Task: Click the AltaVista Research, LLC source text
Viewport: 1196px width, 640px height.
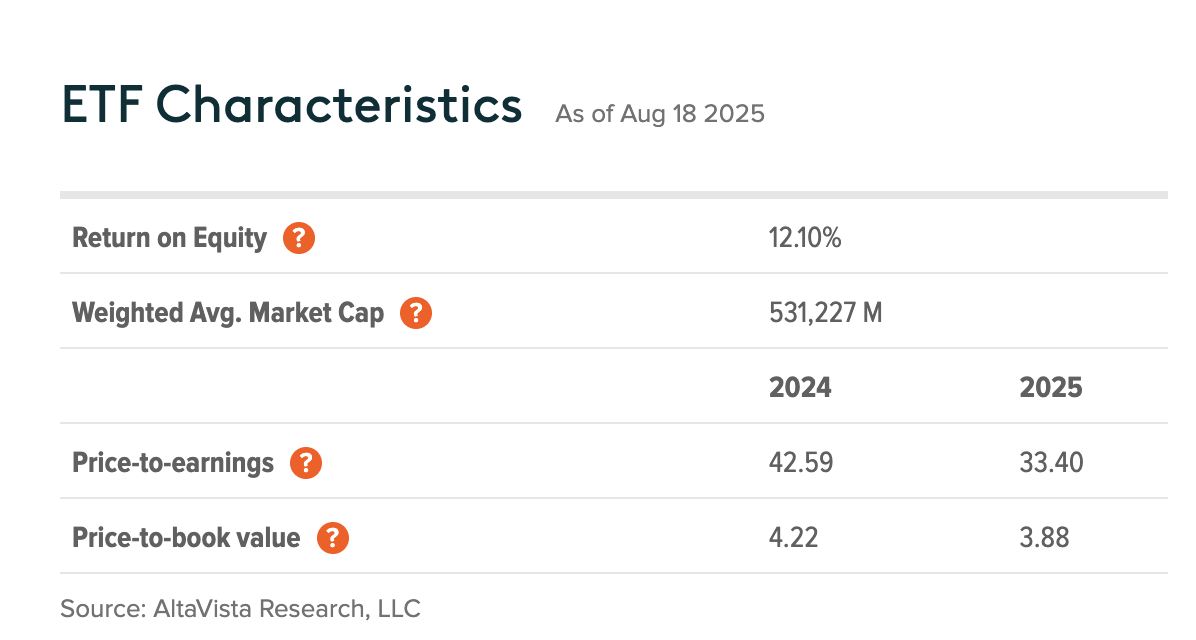Action: pyautogui.click(x=240, y=608)
